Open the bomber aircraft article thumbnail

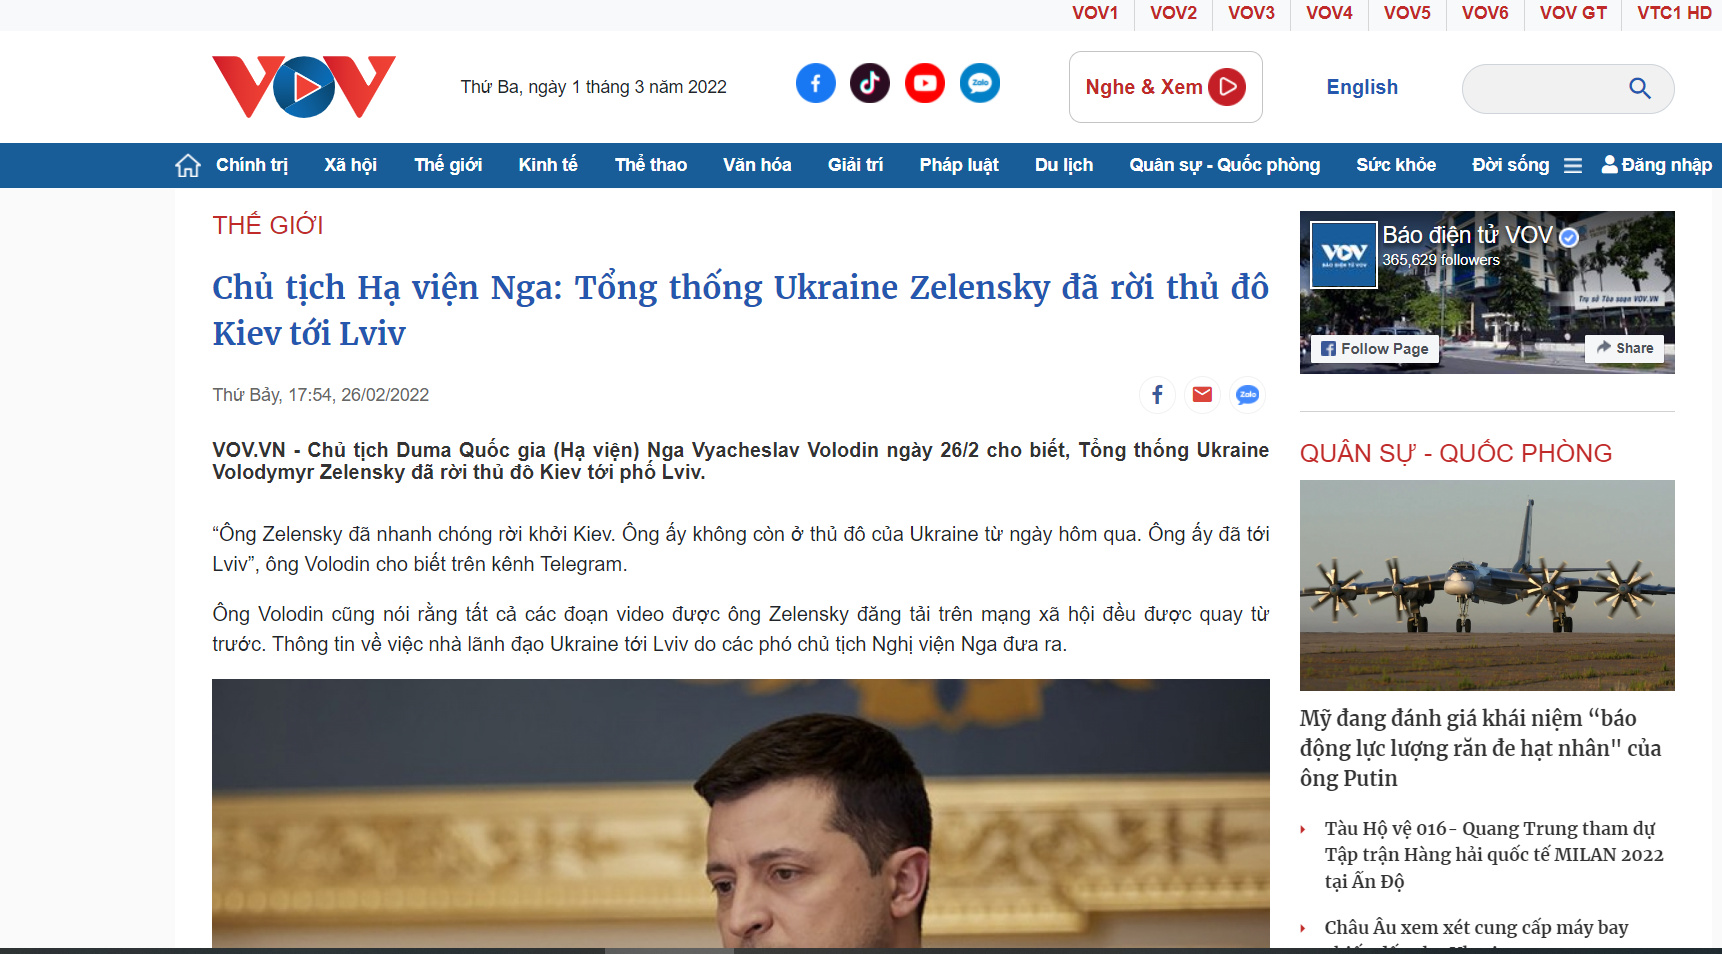pyautogui.click(x=1487, y=585)
